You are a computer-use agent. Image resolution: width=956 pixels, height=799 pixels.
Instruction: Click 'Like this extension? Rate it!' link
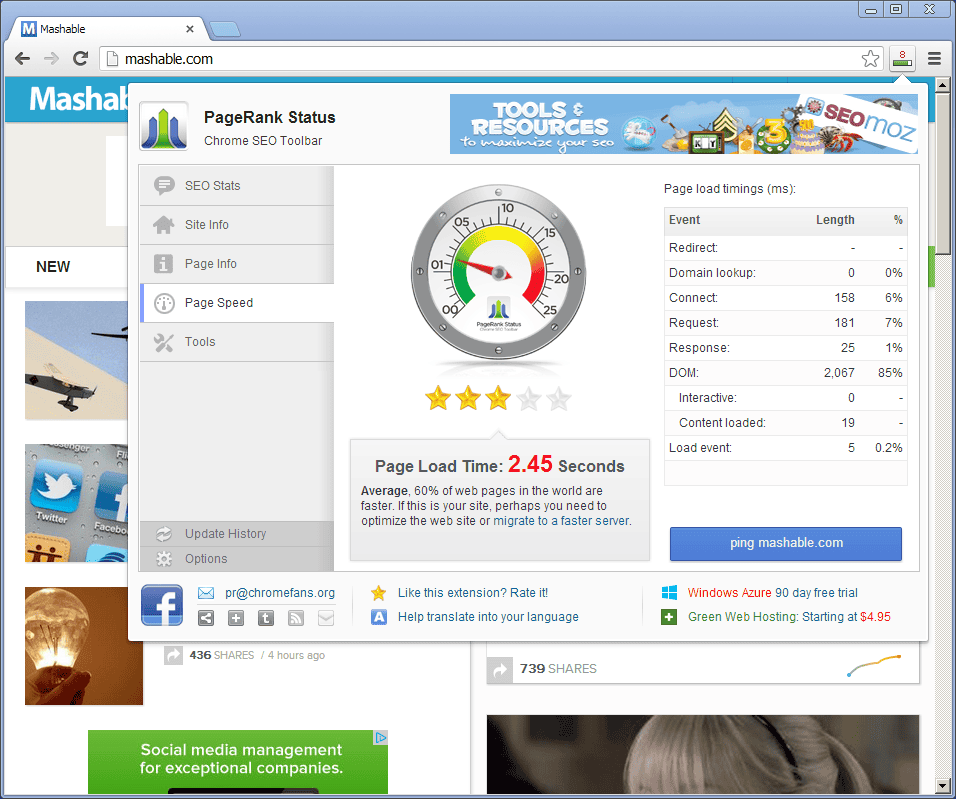pos(473,593)
